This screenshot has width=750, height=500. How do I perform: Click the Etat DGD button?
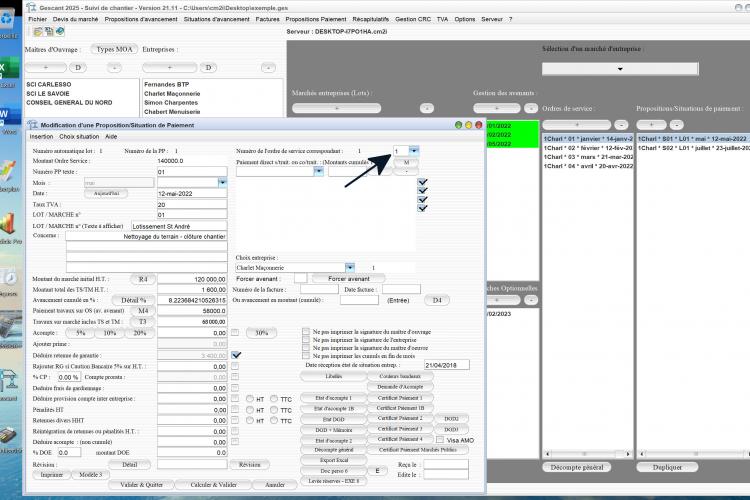pyautogui.click(x=334, y=420)
